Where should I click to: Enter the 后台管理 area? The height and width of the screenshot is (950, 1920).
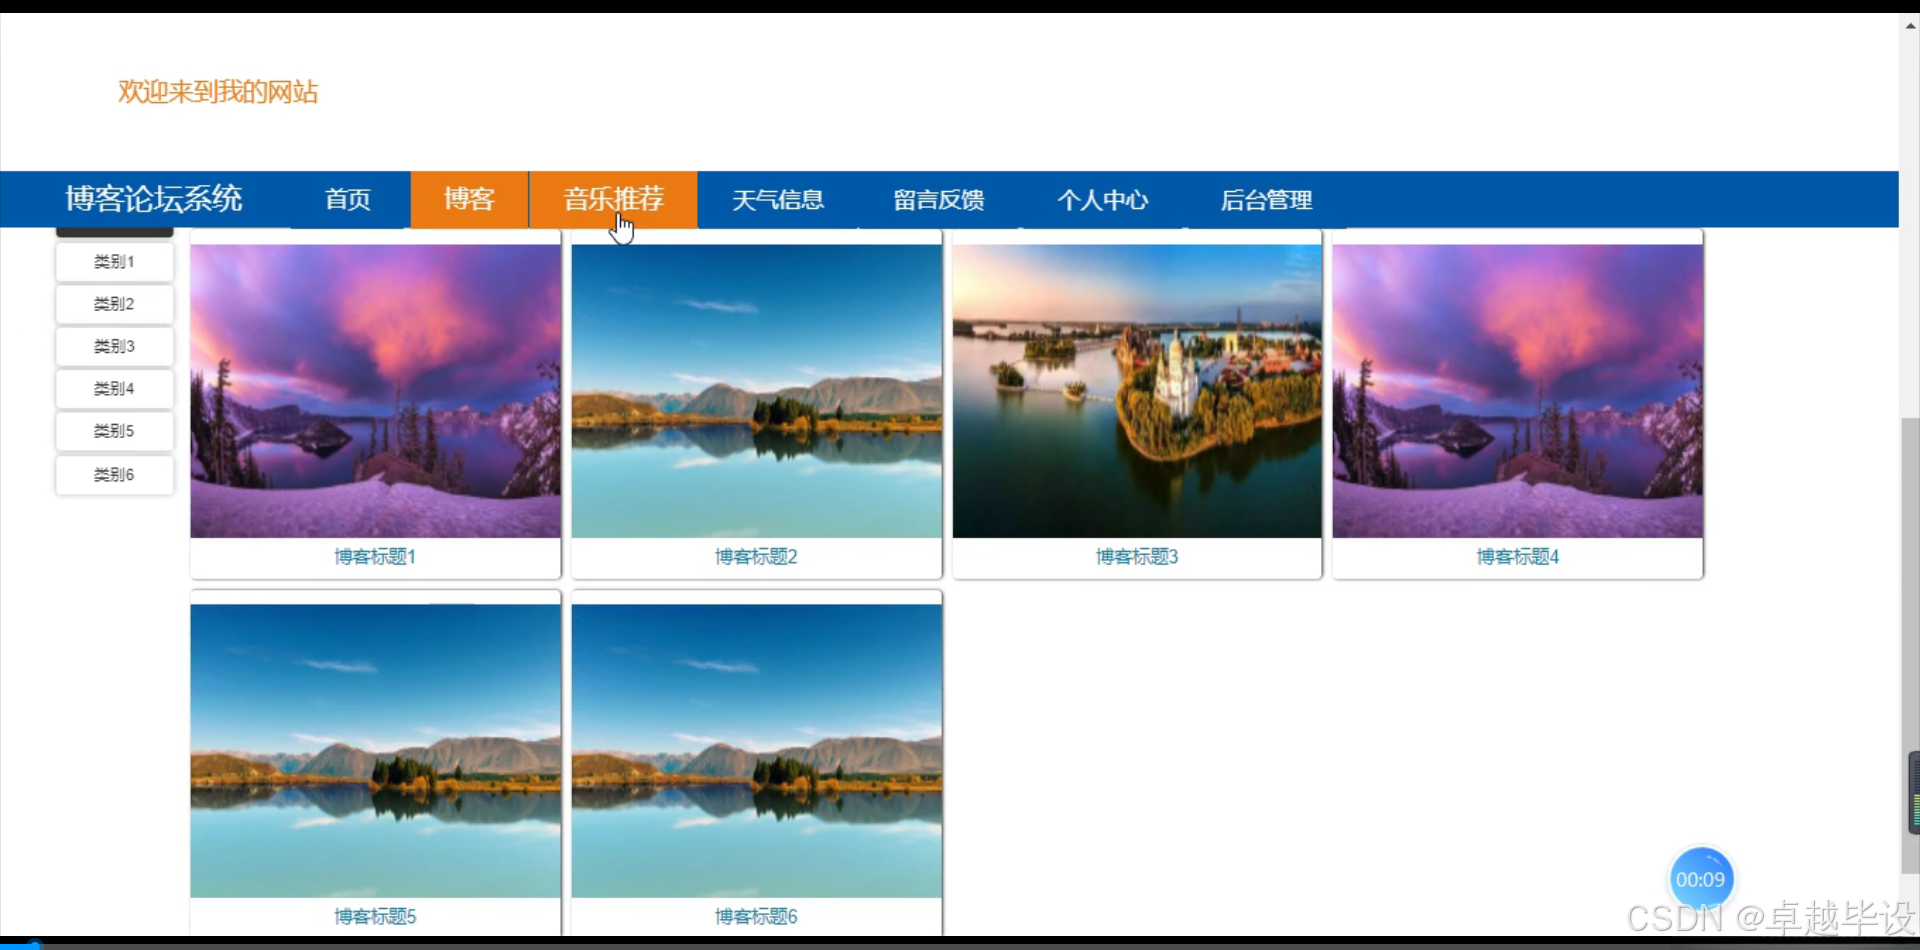(x=1266, y=199)
